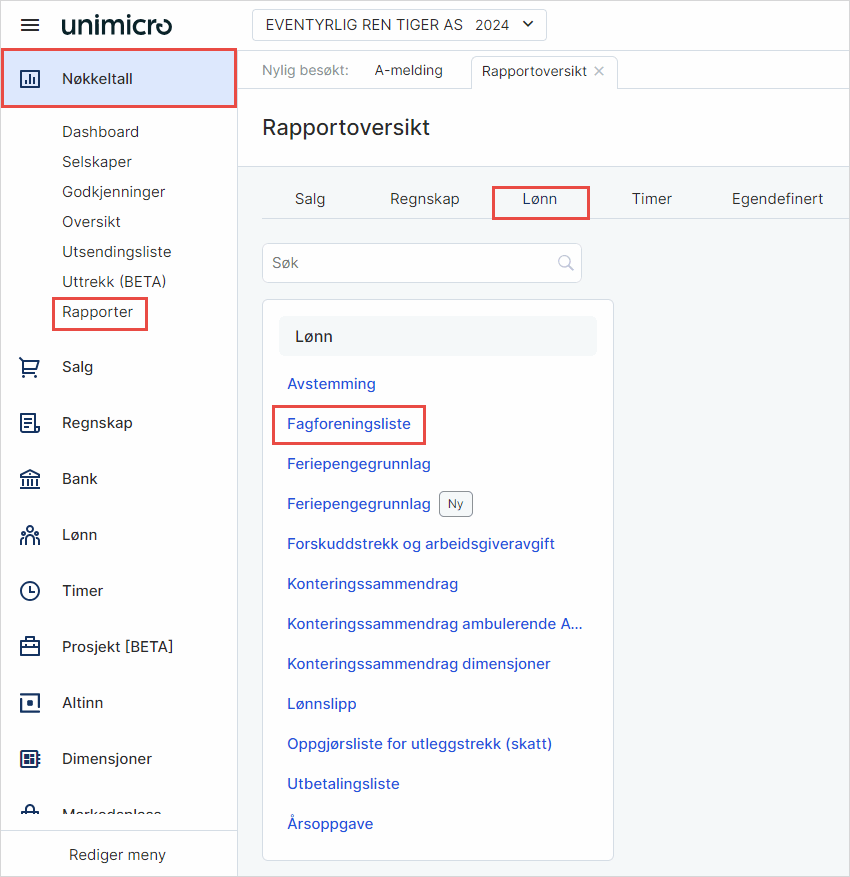
Task: Click the Timer clock icon
Action: 30,591
